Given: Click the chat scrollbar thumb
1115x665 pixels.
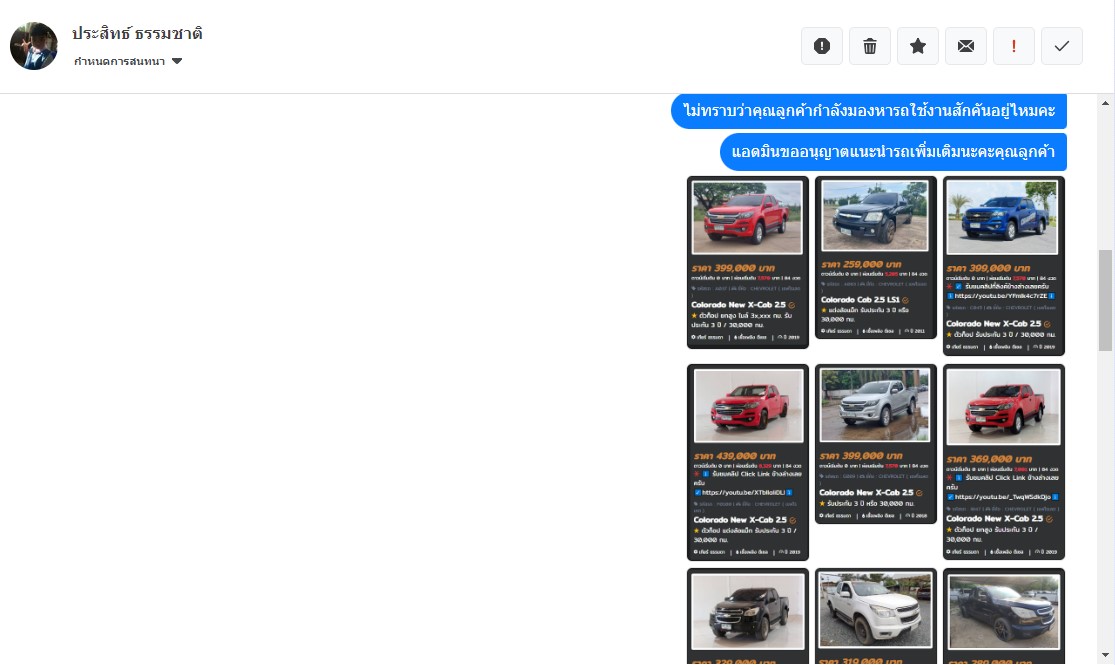Looking at the screenshot, I should point(1105,300).
